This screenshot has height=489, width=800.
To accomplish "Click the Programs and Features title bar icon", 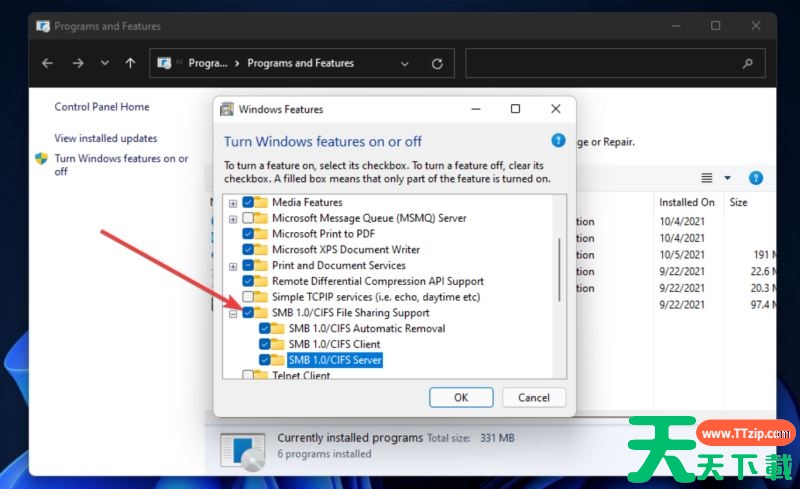I will tap(43, 26).
